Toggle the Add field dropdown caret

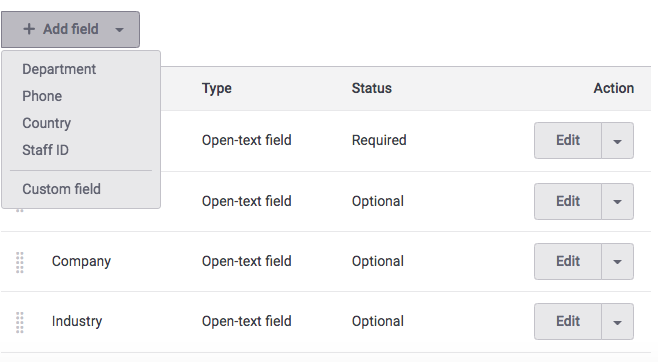pos(120,30)
